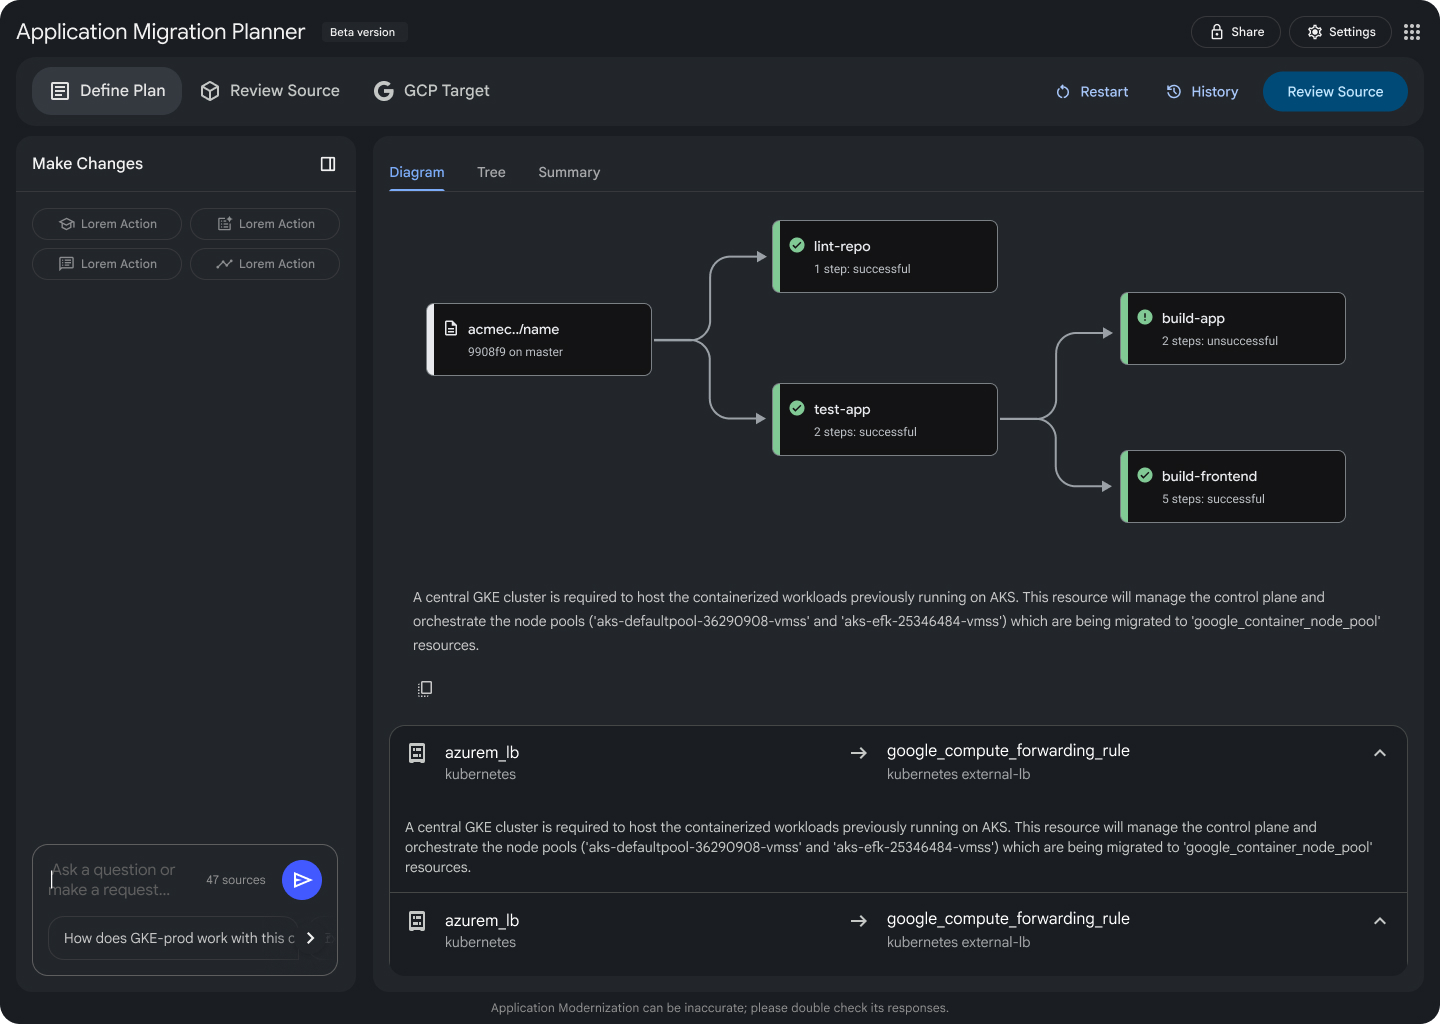
Task: Open the Google apps grid menu
Action: 1411,32
